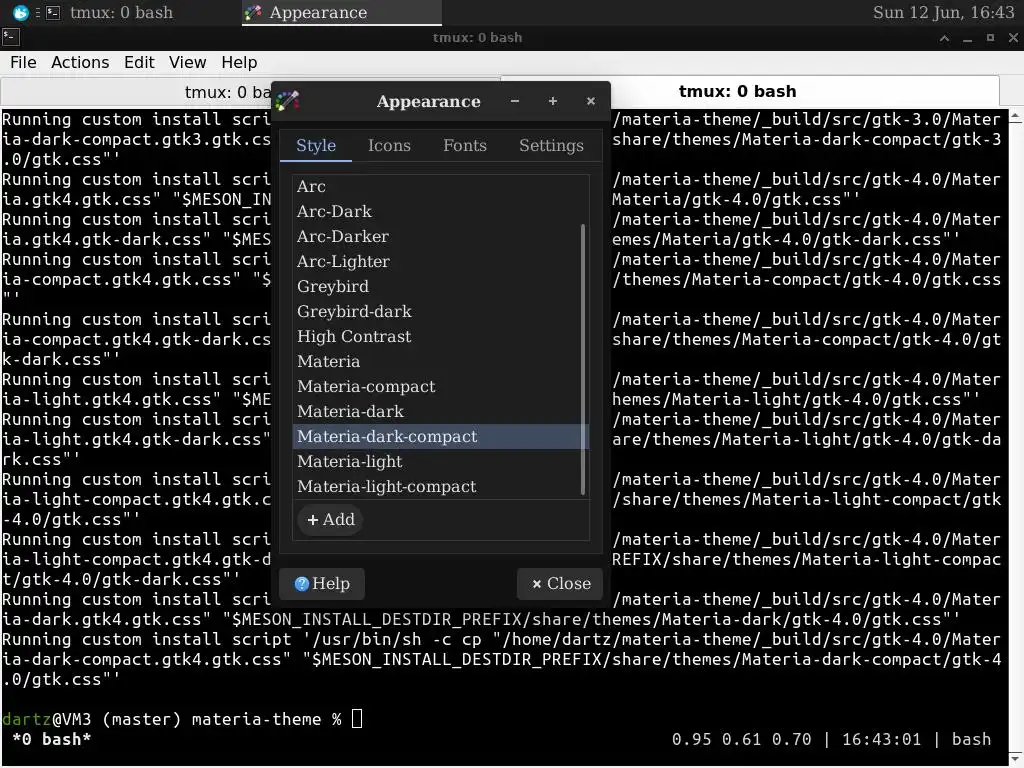Click the Add theme button

[x=330, y=520]
